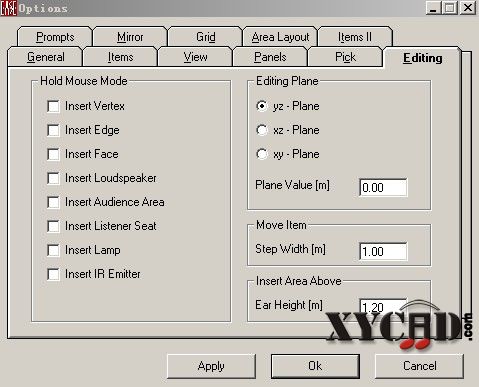Go to the Pick tab

pyautogui.click(x=345, y=57)
